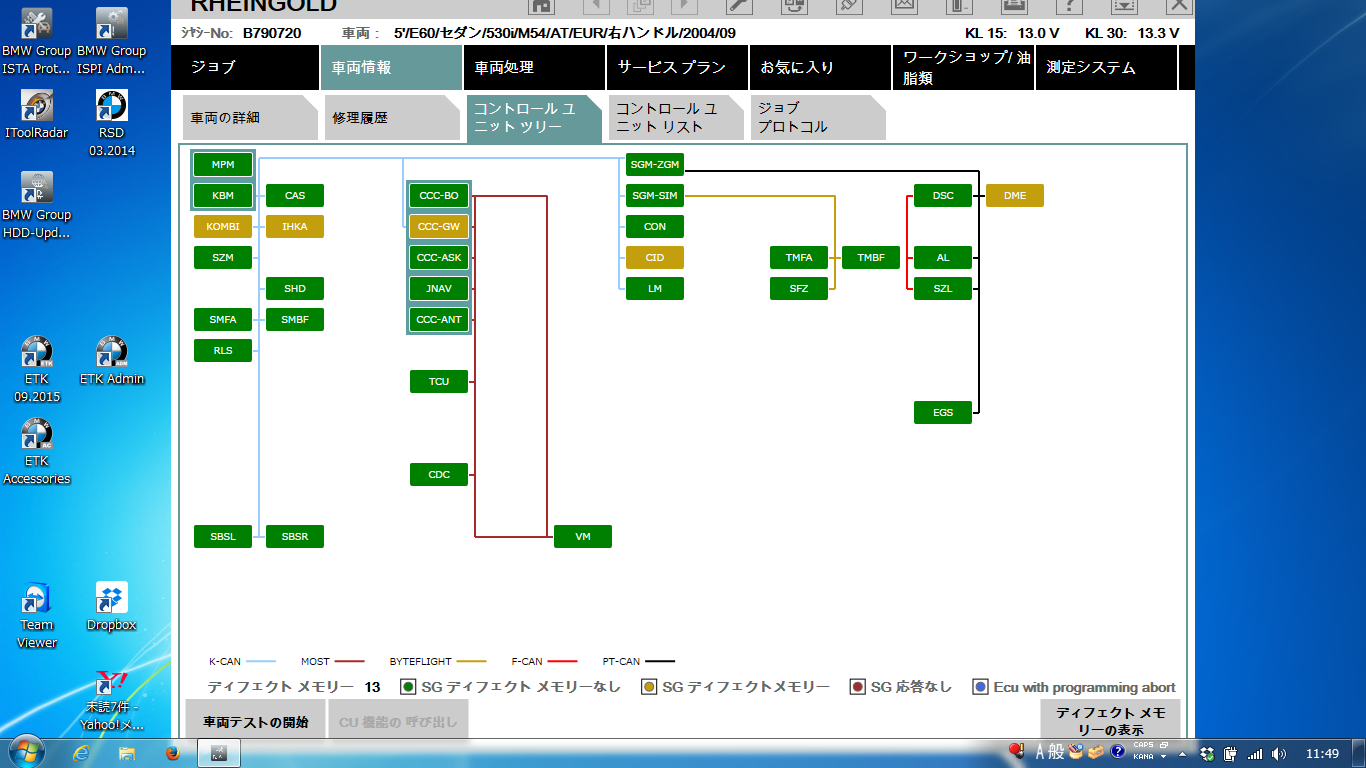The image size is (1366, 768).
Task: Select the SGM-ZGM control unit node
Action: click(x=655, y=164)
